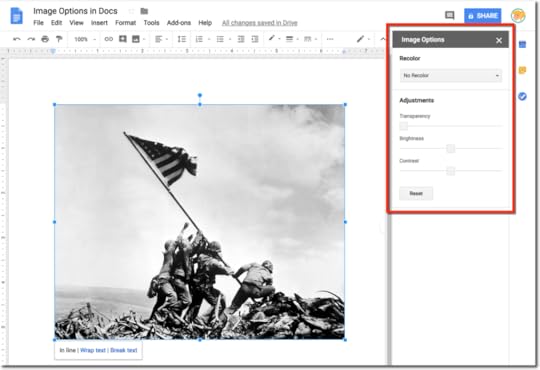
Task: Click 'All changes saved in Drive' link
Action: (x=260, y=23)
